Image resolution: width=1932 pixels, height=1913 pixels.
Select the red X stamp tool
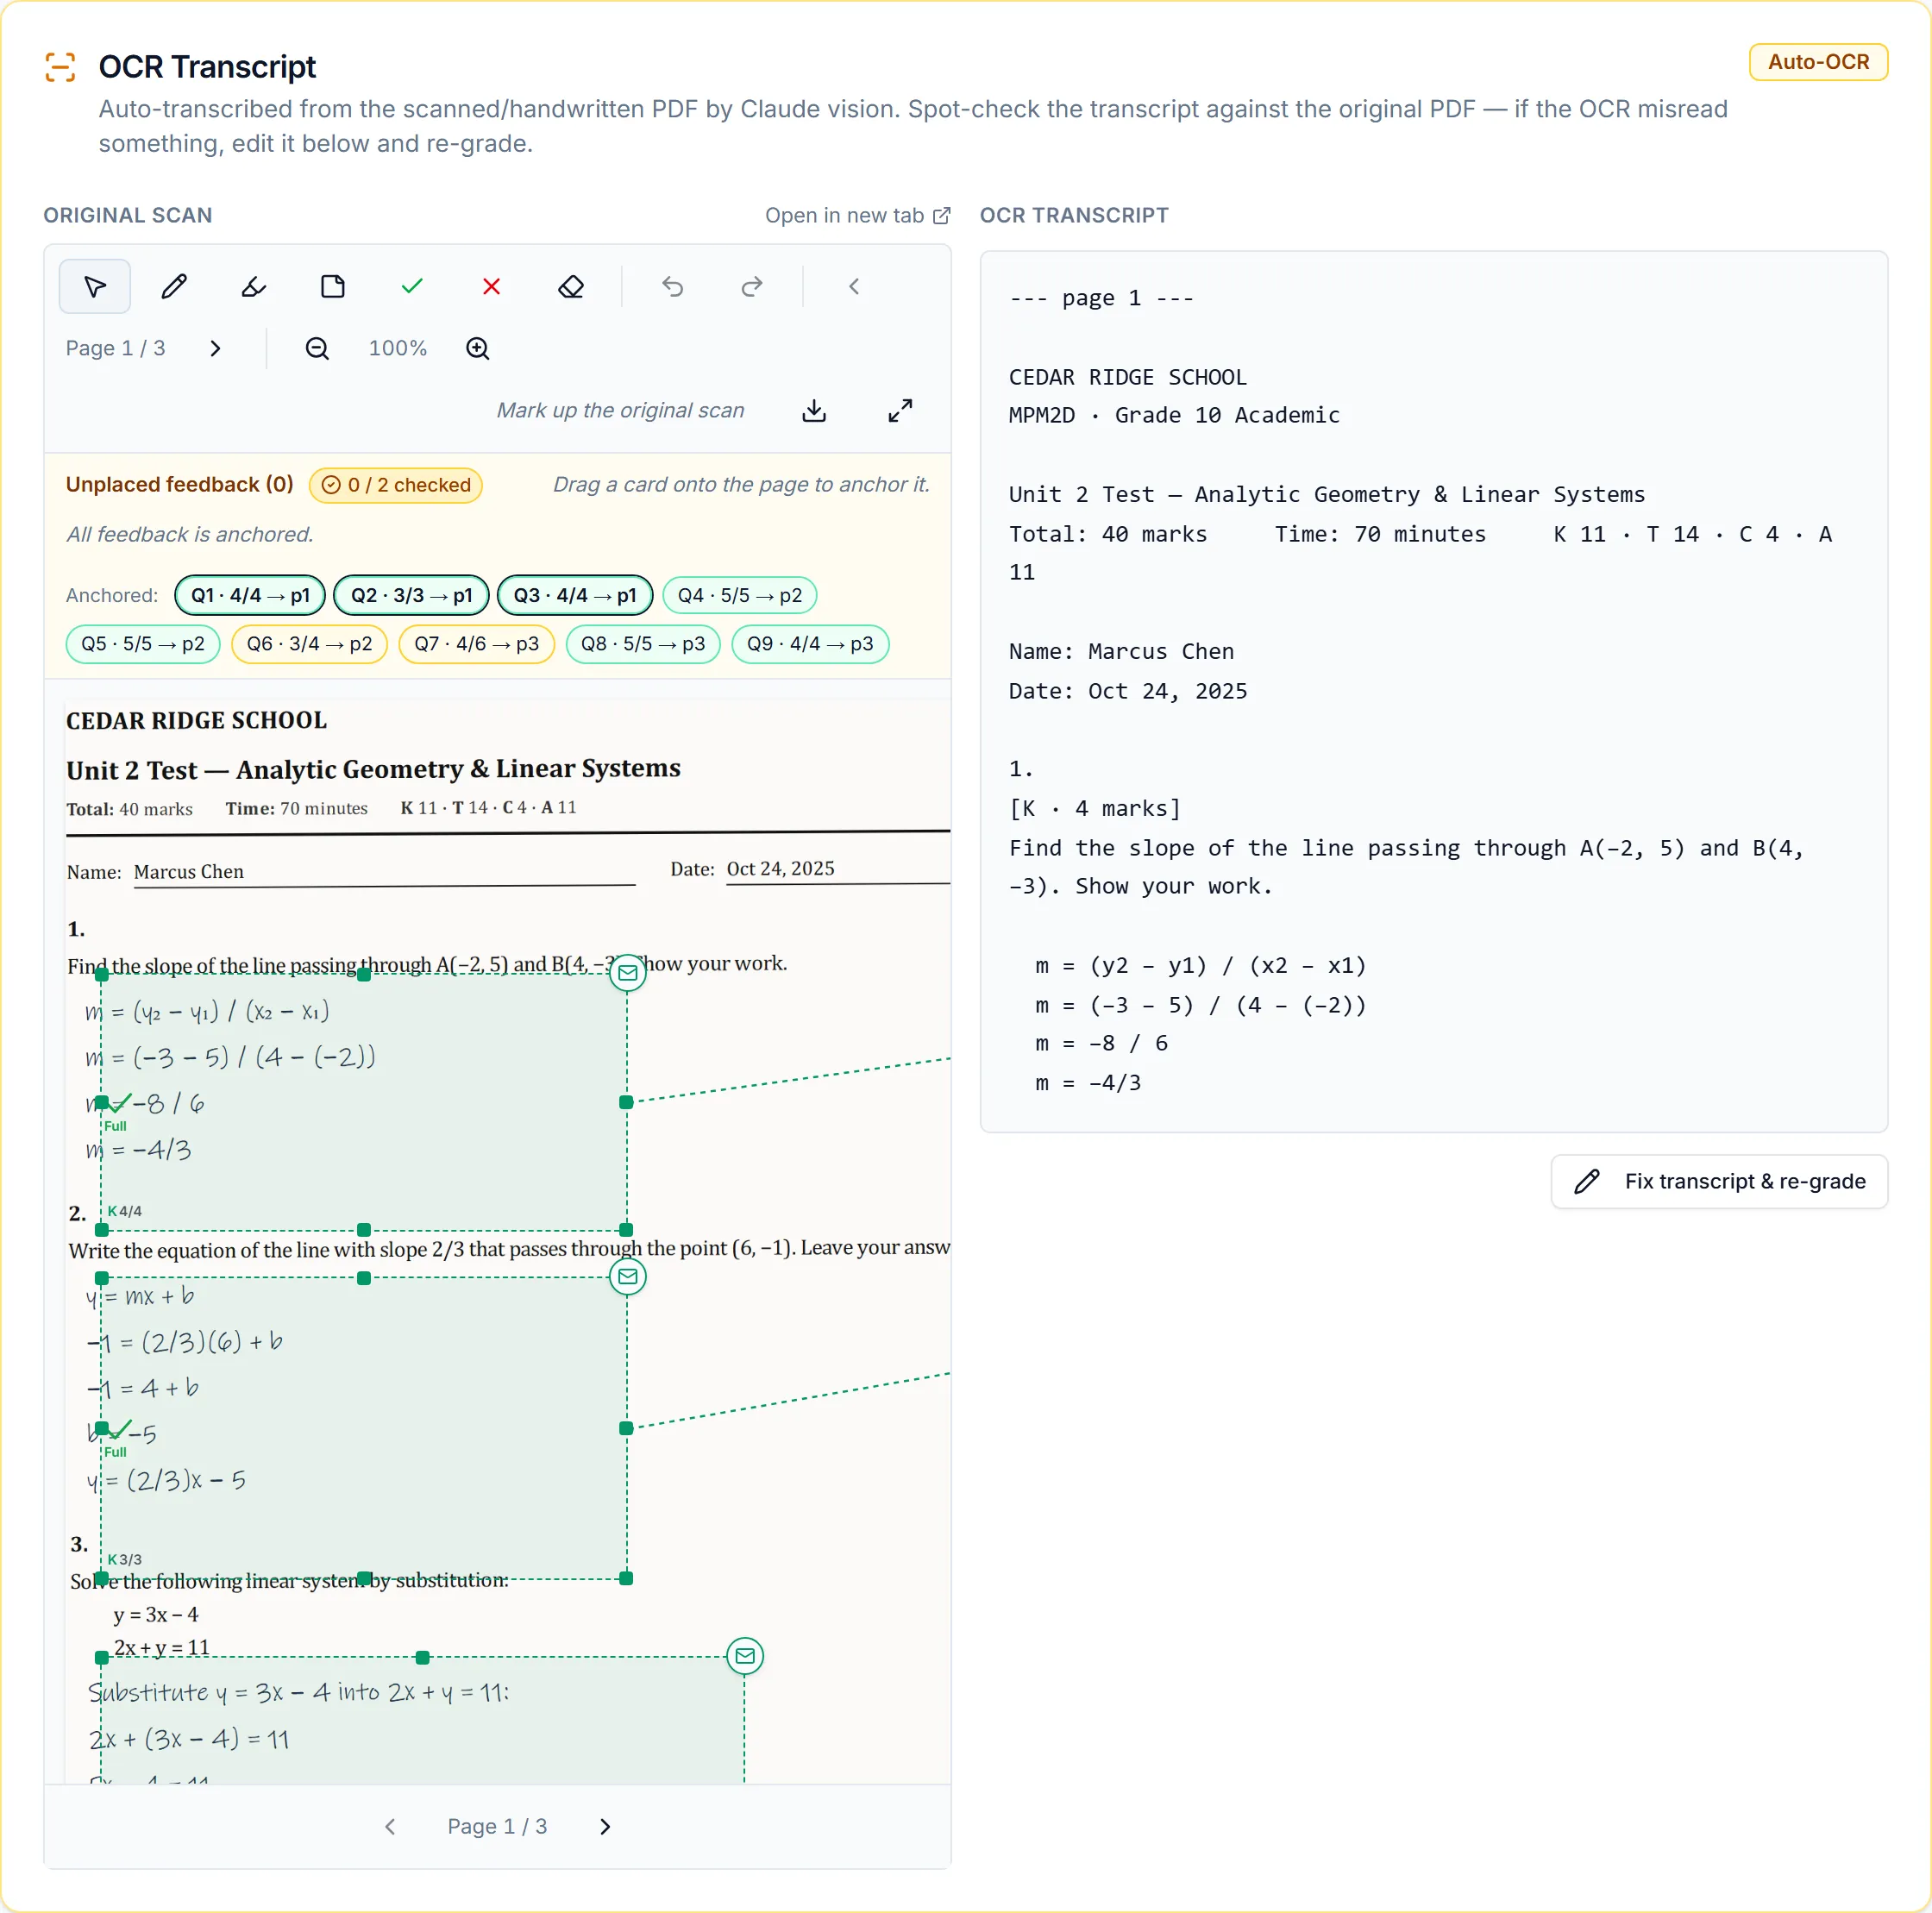(491, 287)
